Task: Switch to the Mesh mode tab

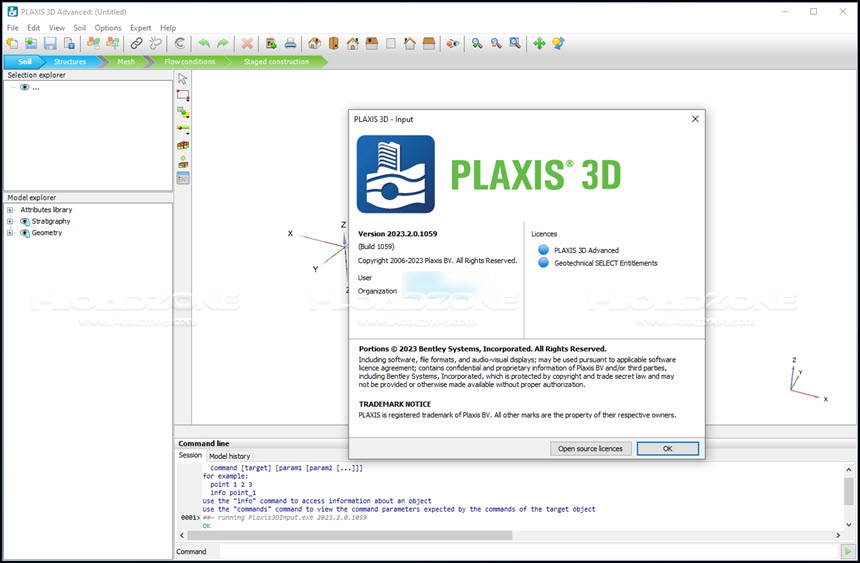Action: click(x=126, y=61)
